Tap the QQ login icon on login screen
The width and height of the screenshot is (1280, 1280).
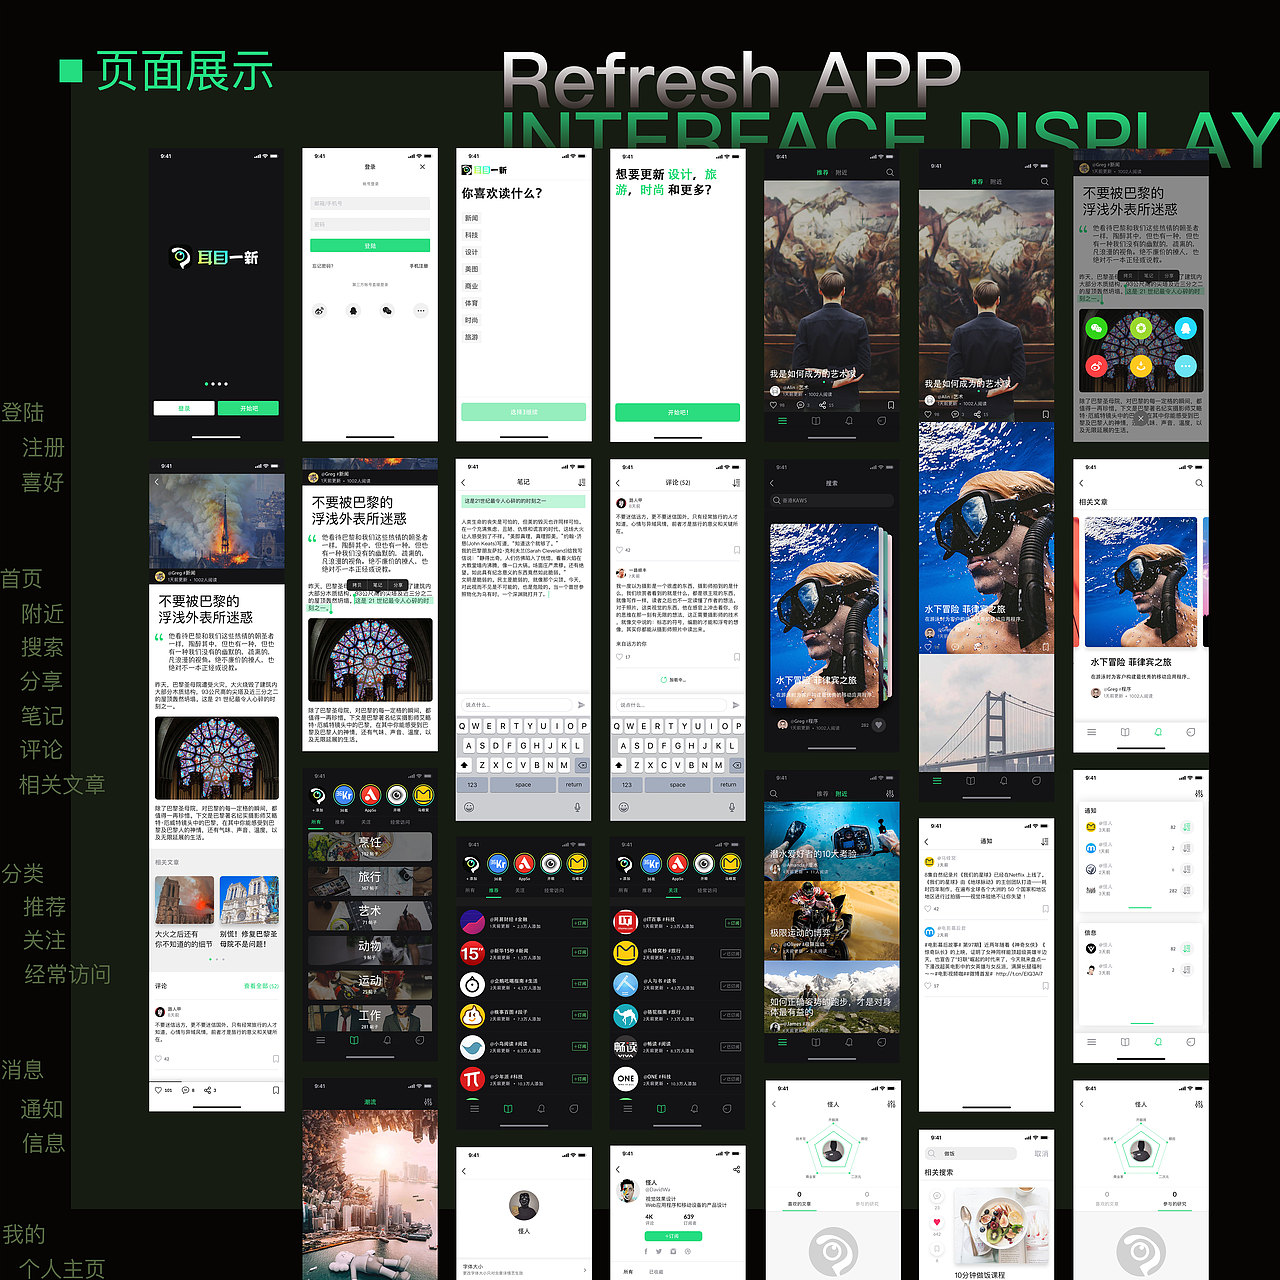click(x=353, y=311)
